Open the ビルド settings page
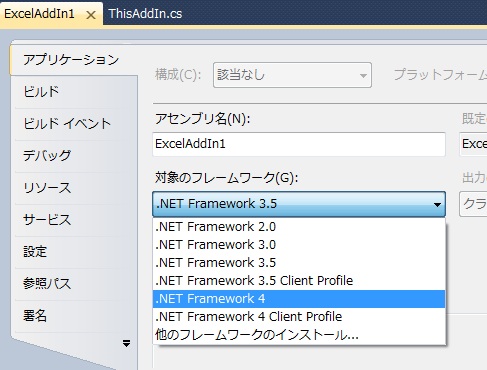This screenshot has height=370, width=487. point(41,92)
